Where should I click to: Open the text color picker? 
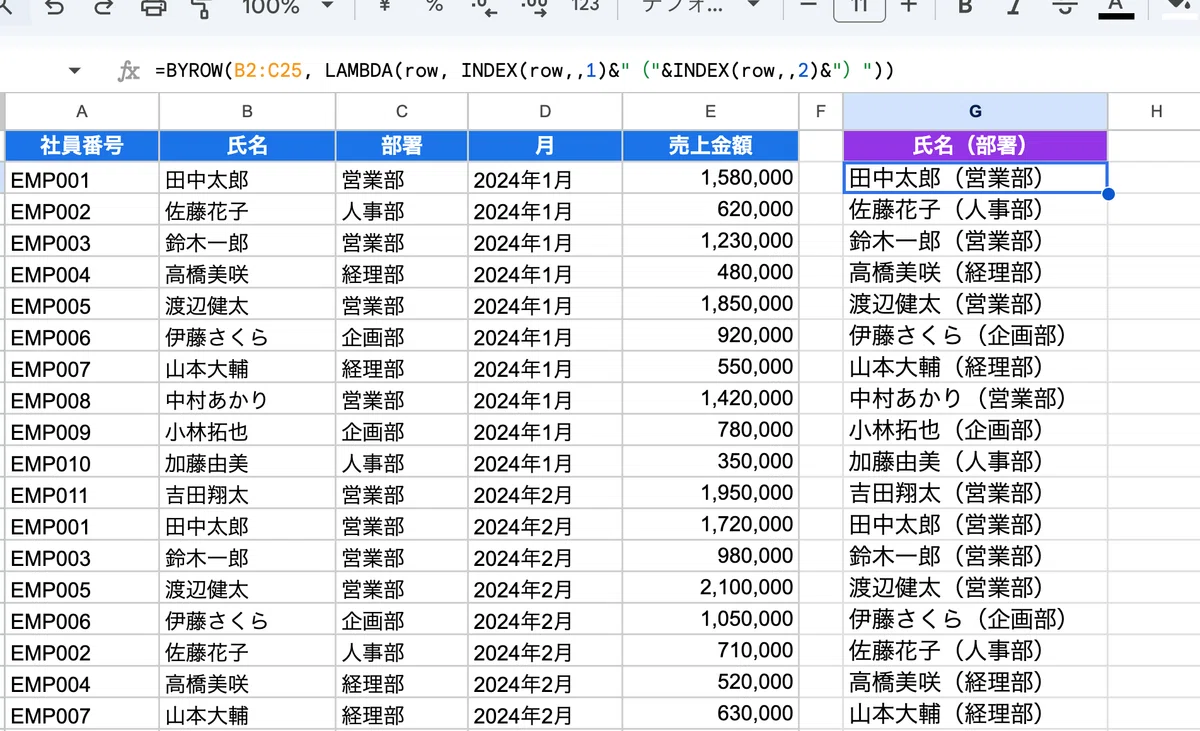(x=1116, y=9)
